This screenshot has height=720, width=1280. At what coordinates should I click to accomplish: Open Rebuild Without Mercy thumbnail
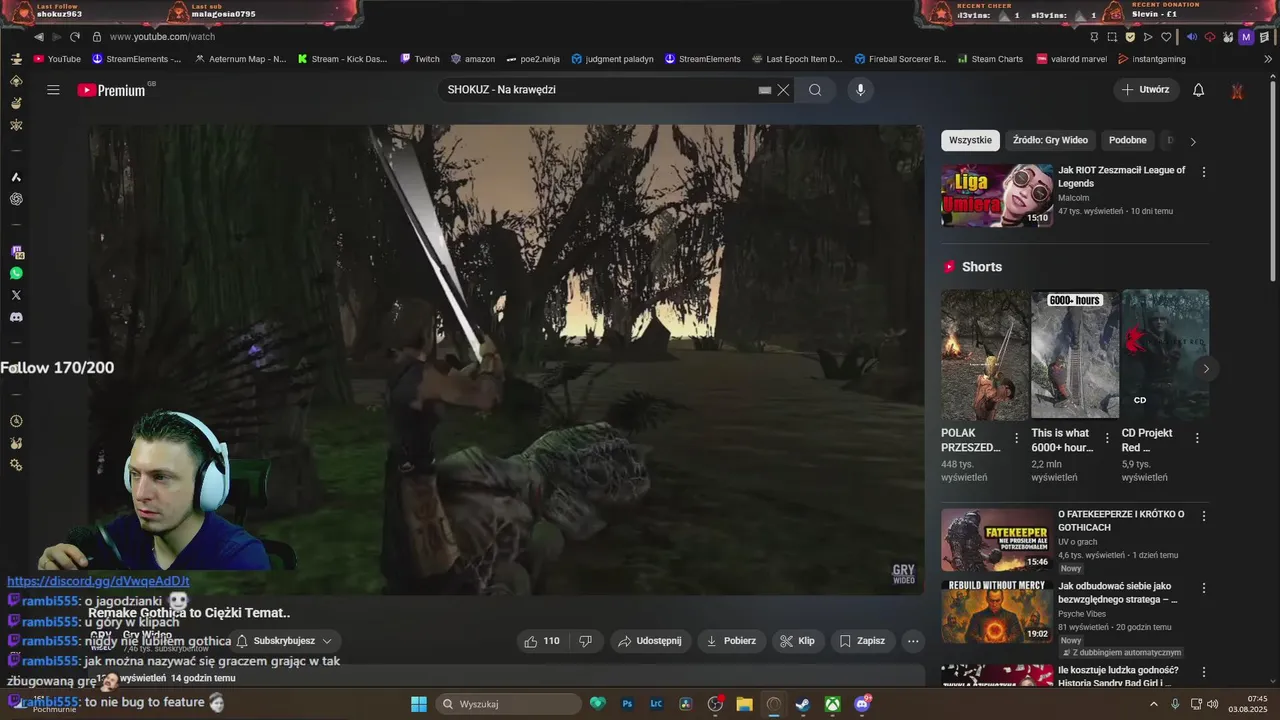pyautogui.click(x=997, y=612)
